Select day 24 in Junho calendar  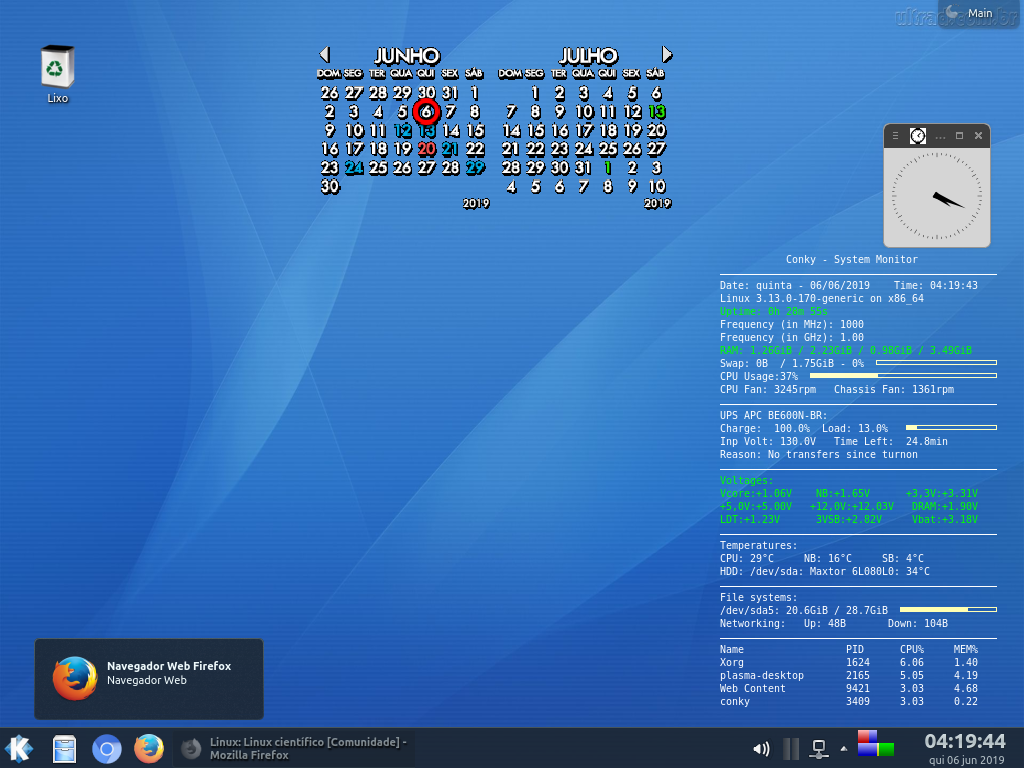354,168
